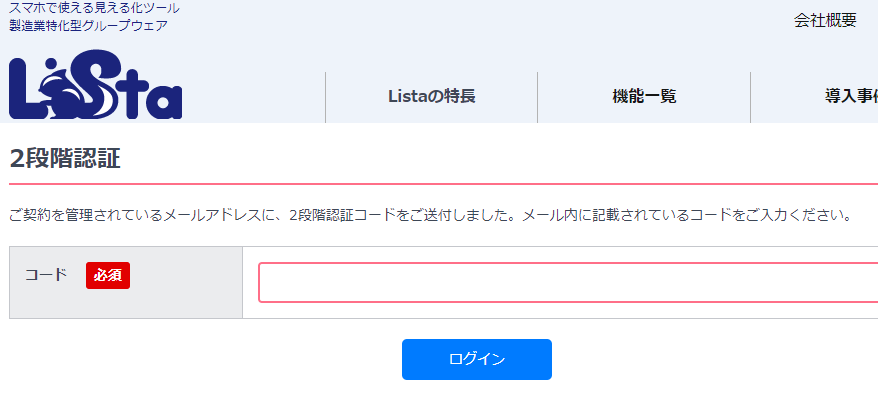Click the instruction text about メールアドレス

430,215
